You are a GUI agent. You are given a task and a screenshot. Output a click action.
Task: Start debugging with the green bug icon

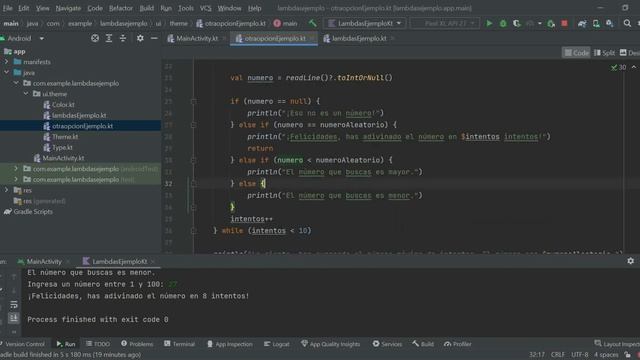pos(503,24)
